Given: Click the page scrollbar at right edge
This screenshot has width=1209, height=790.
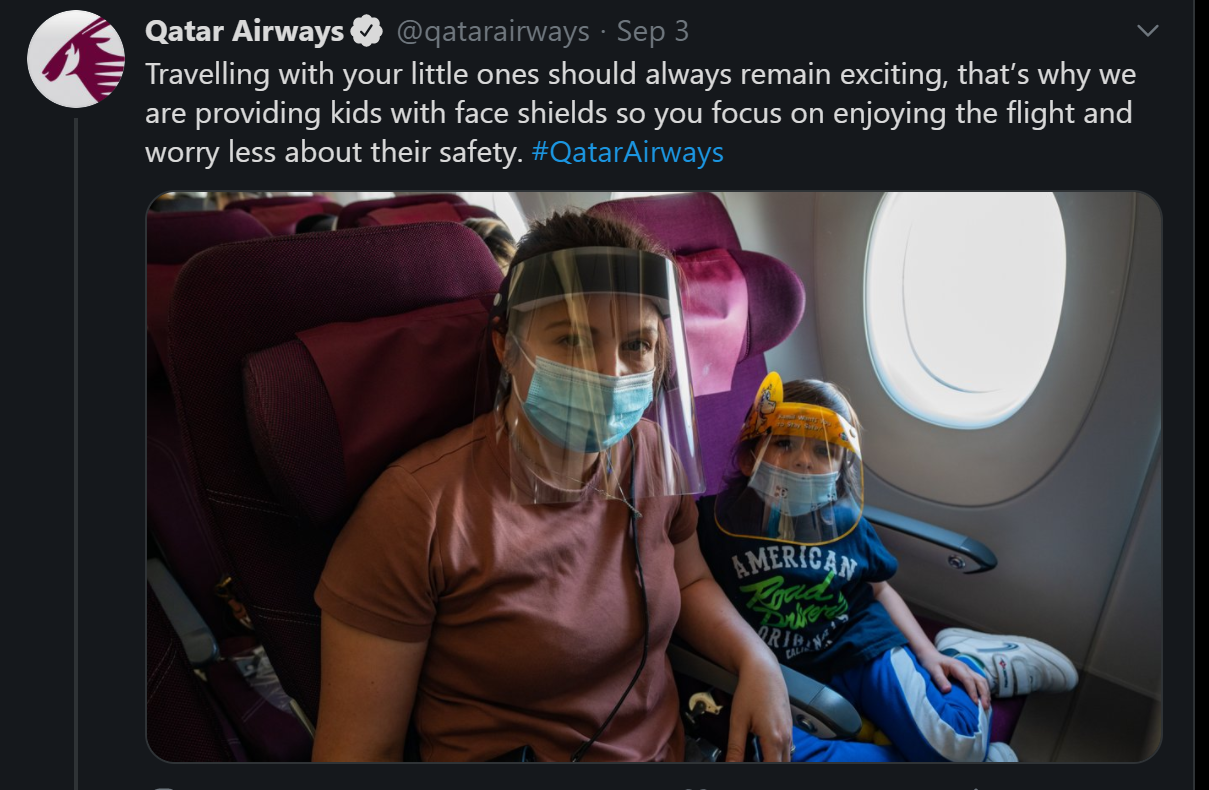Looking at the screenshot, I should 1201,395.
